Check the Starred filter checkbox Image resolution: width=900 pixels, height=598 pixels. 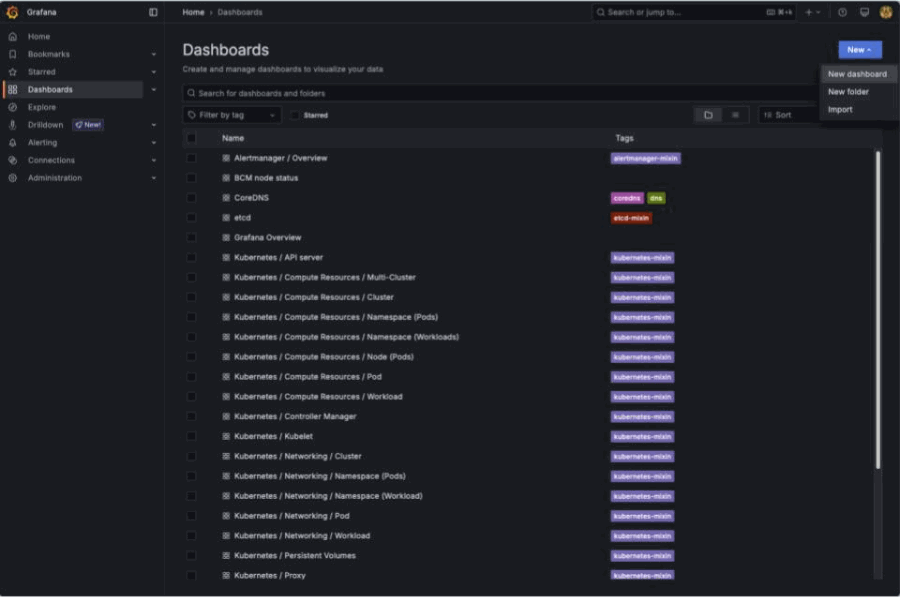click(x=295, y=115)
